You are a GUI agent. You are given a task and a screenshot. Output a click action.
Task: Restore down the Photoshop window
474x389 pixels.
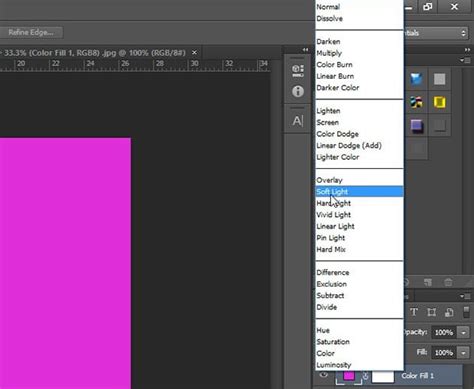click(x=428, y=7)
